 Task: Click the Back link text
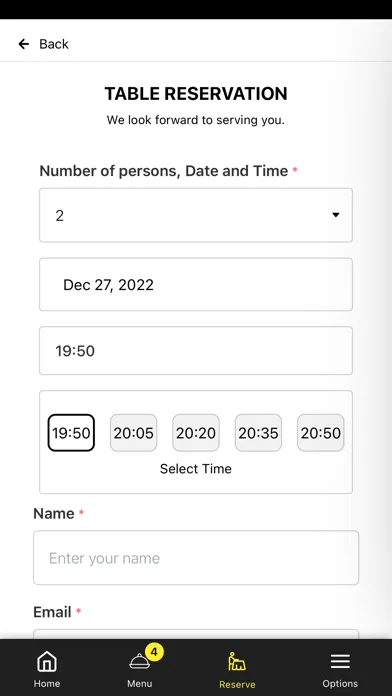[x=54, y=44]
